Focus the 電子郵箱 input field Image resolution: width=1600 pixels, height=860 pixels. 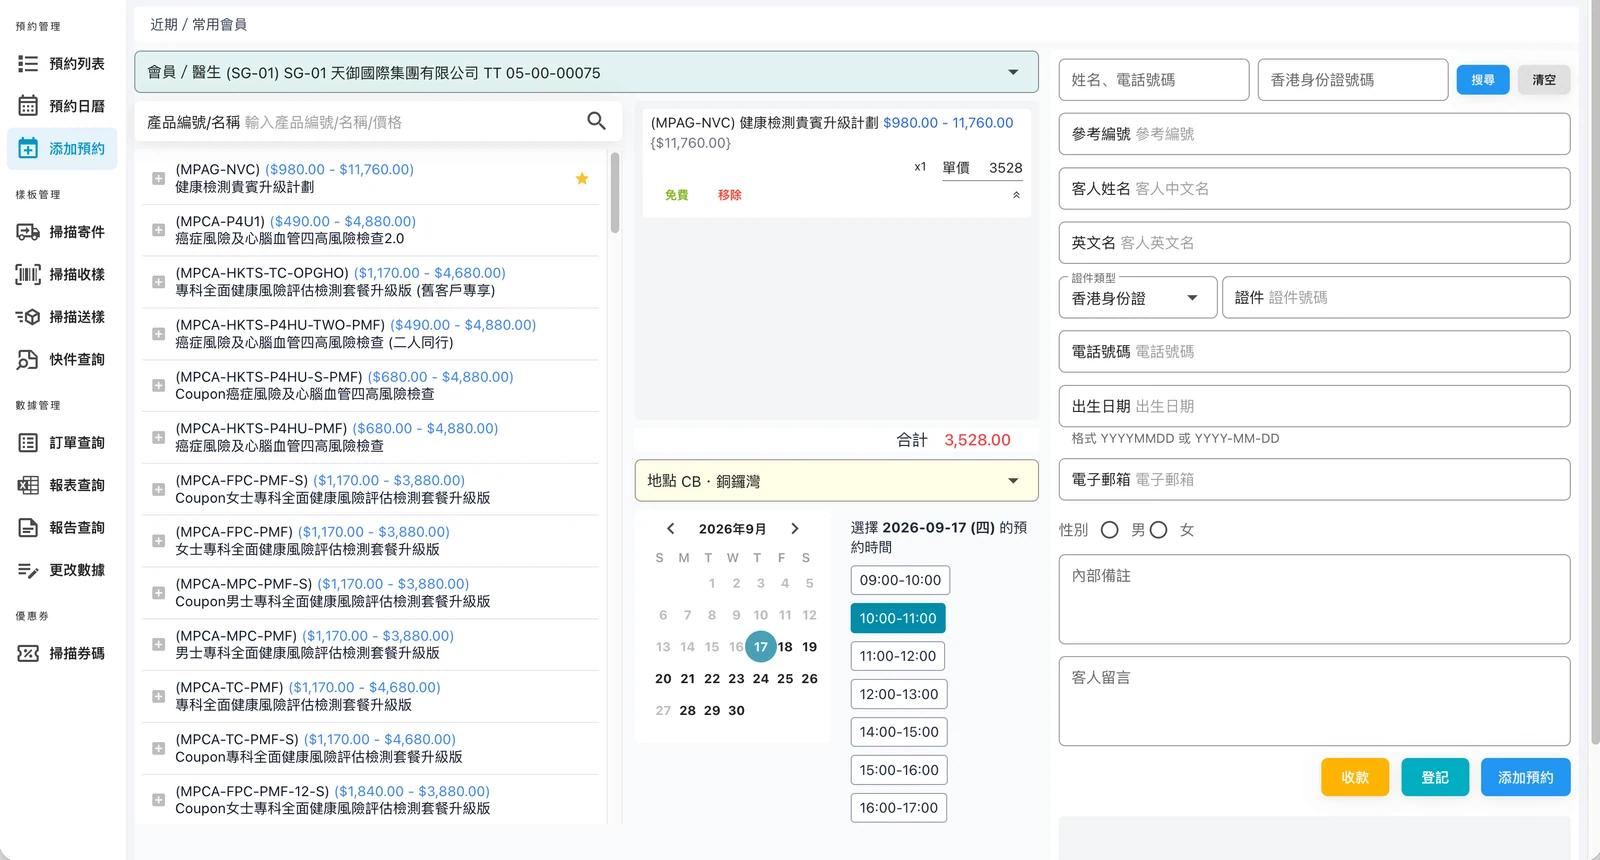point(1314,480)
